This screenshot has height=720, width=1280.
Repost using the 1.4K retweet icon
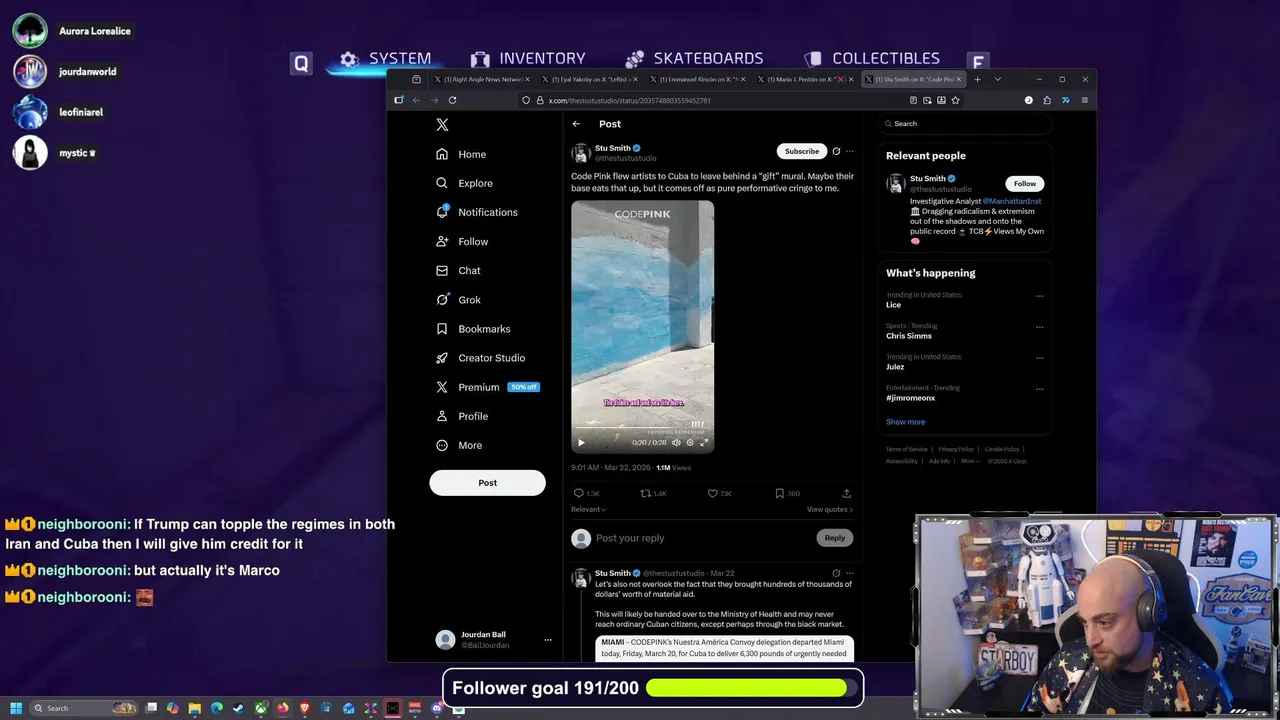tap(646, 493)
